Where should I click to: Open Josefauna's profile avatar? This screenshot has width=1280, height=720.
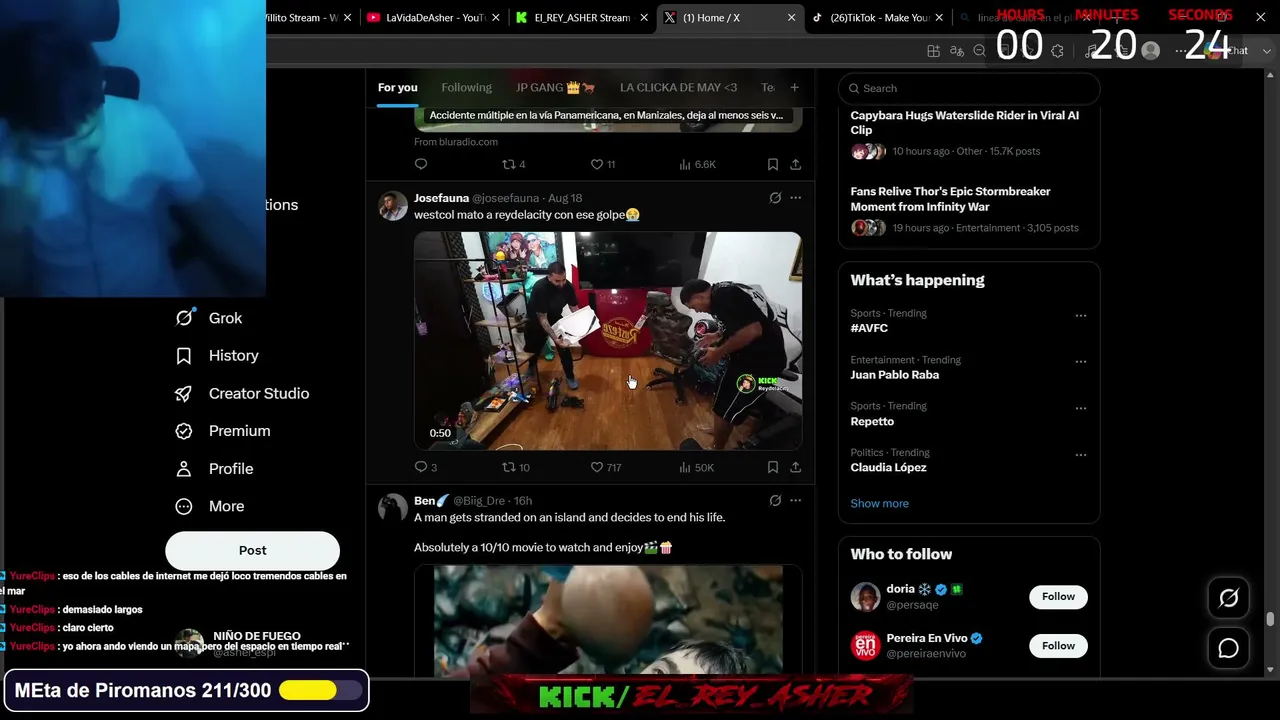(393, 206)
